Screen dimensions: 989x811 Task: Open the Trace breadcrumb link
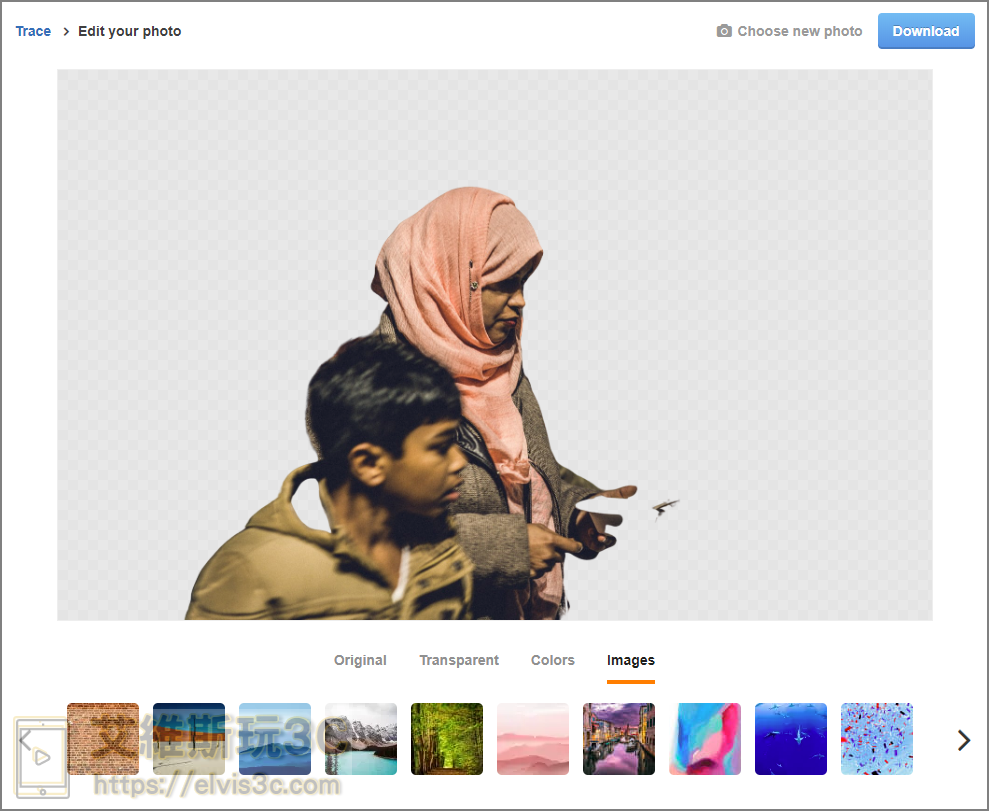click(x=33, y=31)
